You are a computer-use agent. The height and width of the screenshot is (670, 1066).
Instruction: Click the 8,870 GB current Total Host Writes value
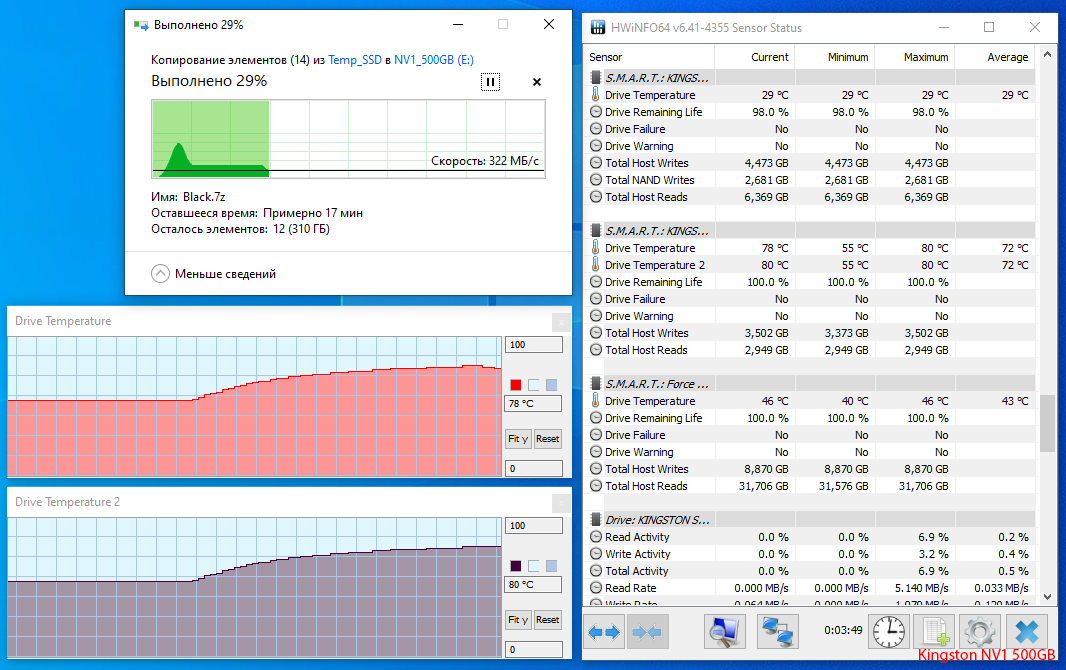click(766, 469)
